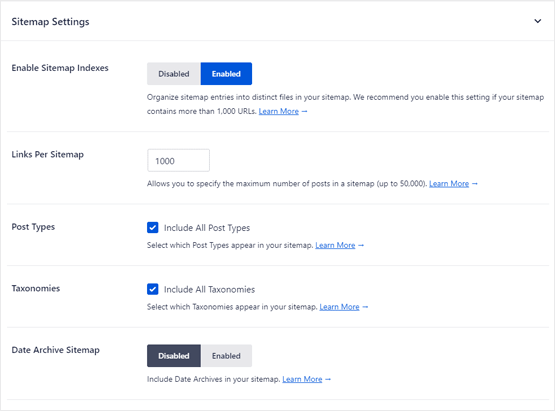
Task: Click the Sitemap Settings header title
Action: point(50,22)
